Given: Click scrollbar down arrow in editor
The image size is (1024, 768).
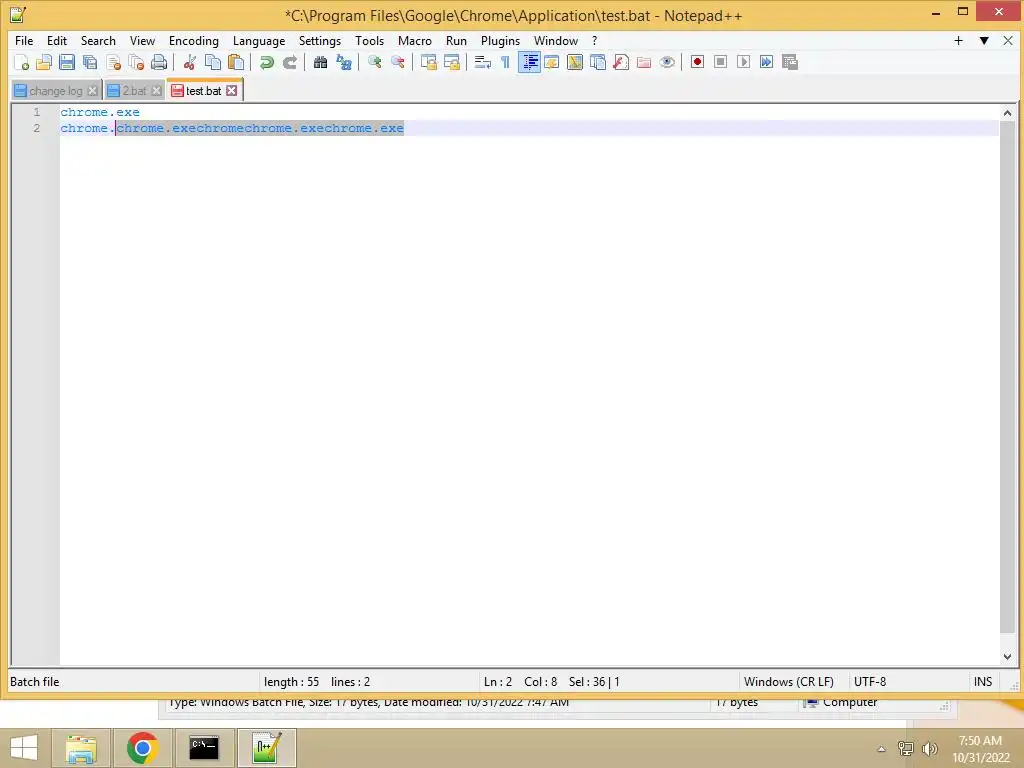Looking at the screenshot, I should click(1007, 656).
